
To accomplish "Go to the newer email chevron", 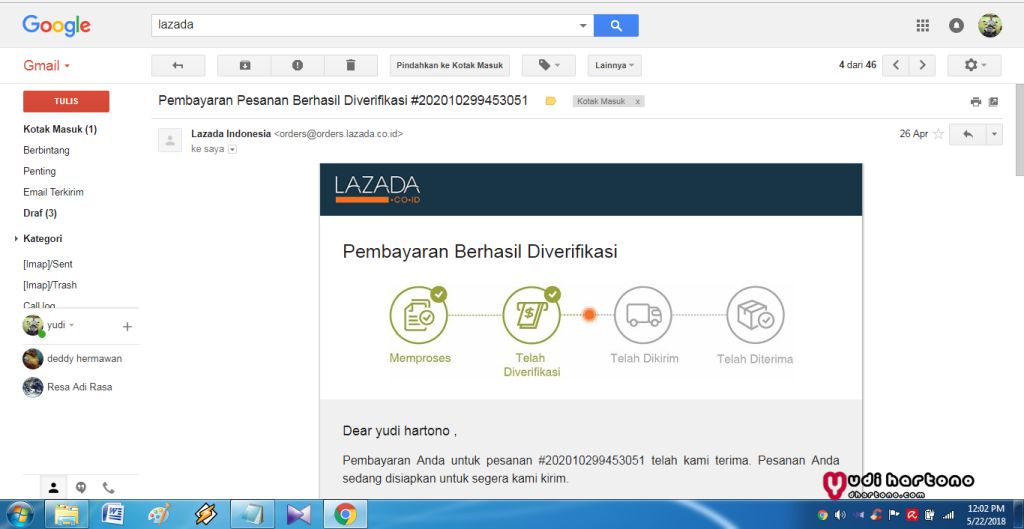I will 895,65.
